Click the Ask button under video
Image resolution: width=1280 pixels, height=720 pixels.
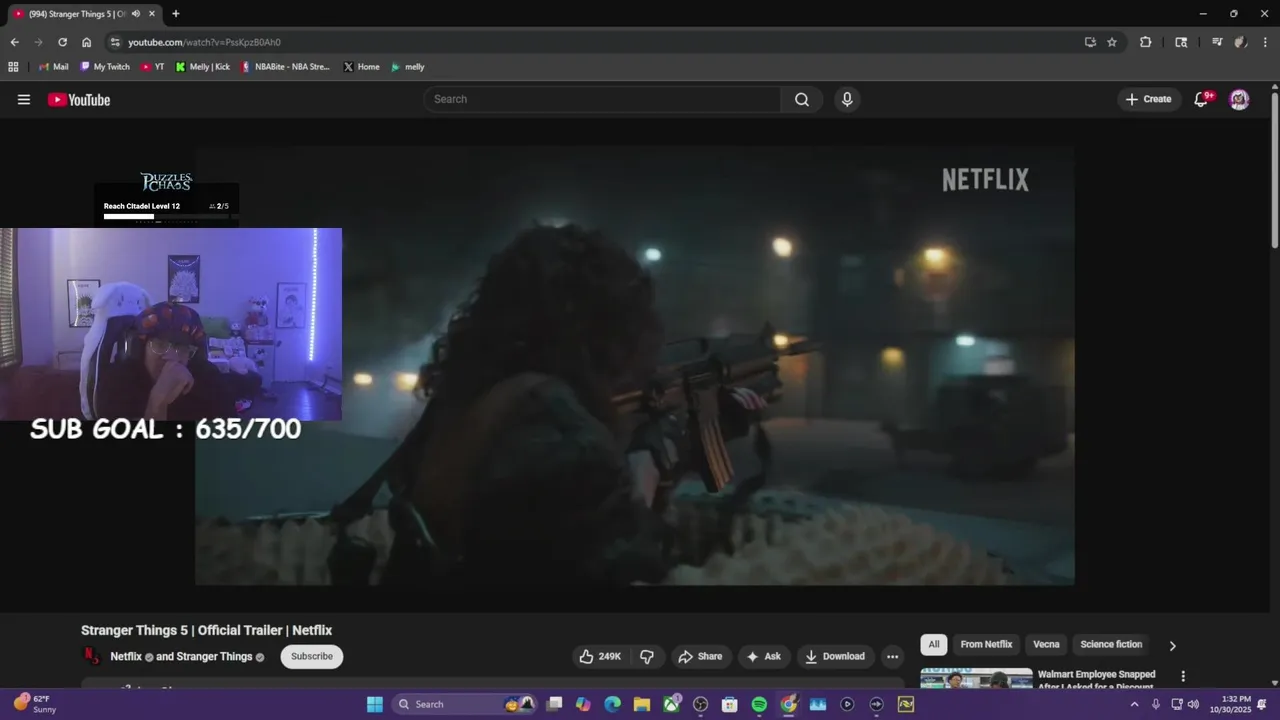(764, 656)
